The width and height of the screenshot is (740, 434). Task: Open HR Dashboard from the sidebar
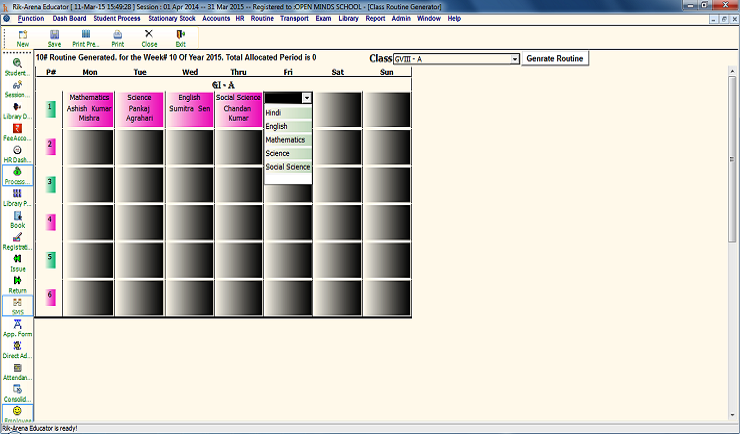pyautogui.click(x=17, y=154)
